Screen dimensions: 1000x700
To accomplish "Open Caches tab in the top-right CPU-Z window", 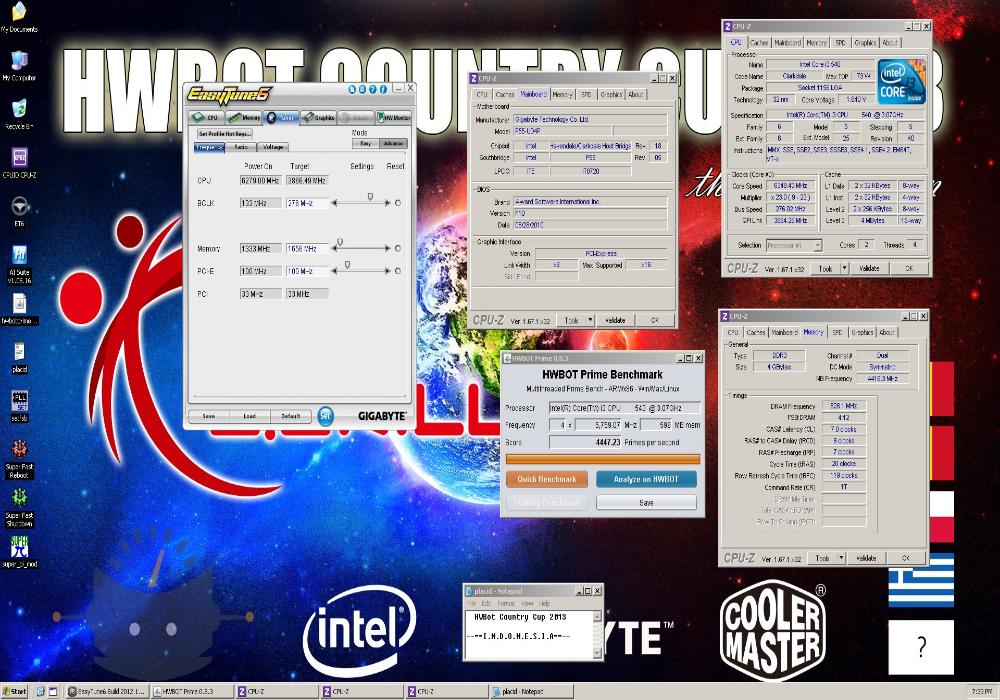I will click(759, 42).
